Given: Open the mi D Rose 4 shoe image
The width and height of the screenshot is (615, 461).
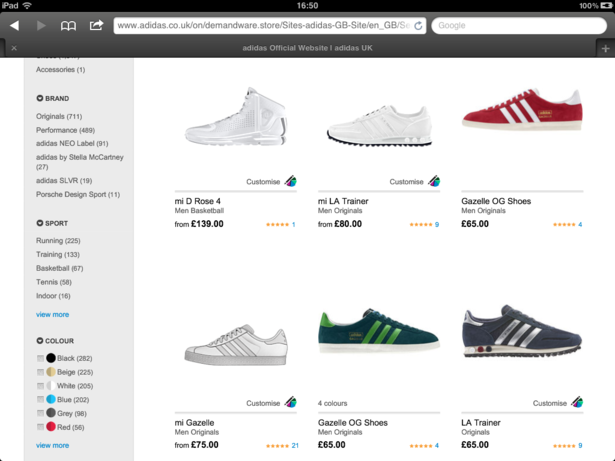Looking at the screenshot, I should (x=236, y=117).
